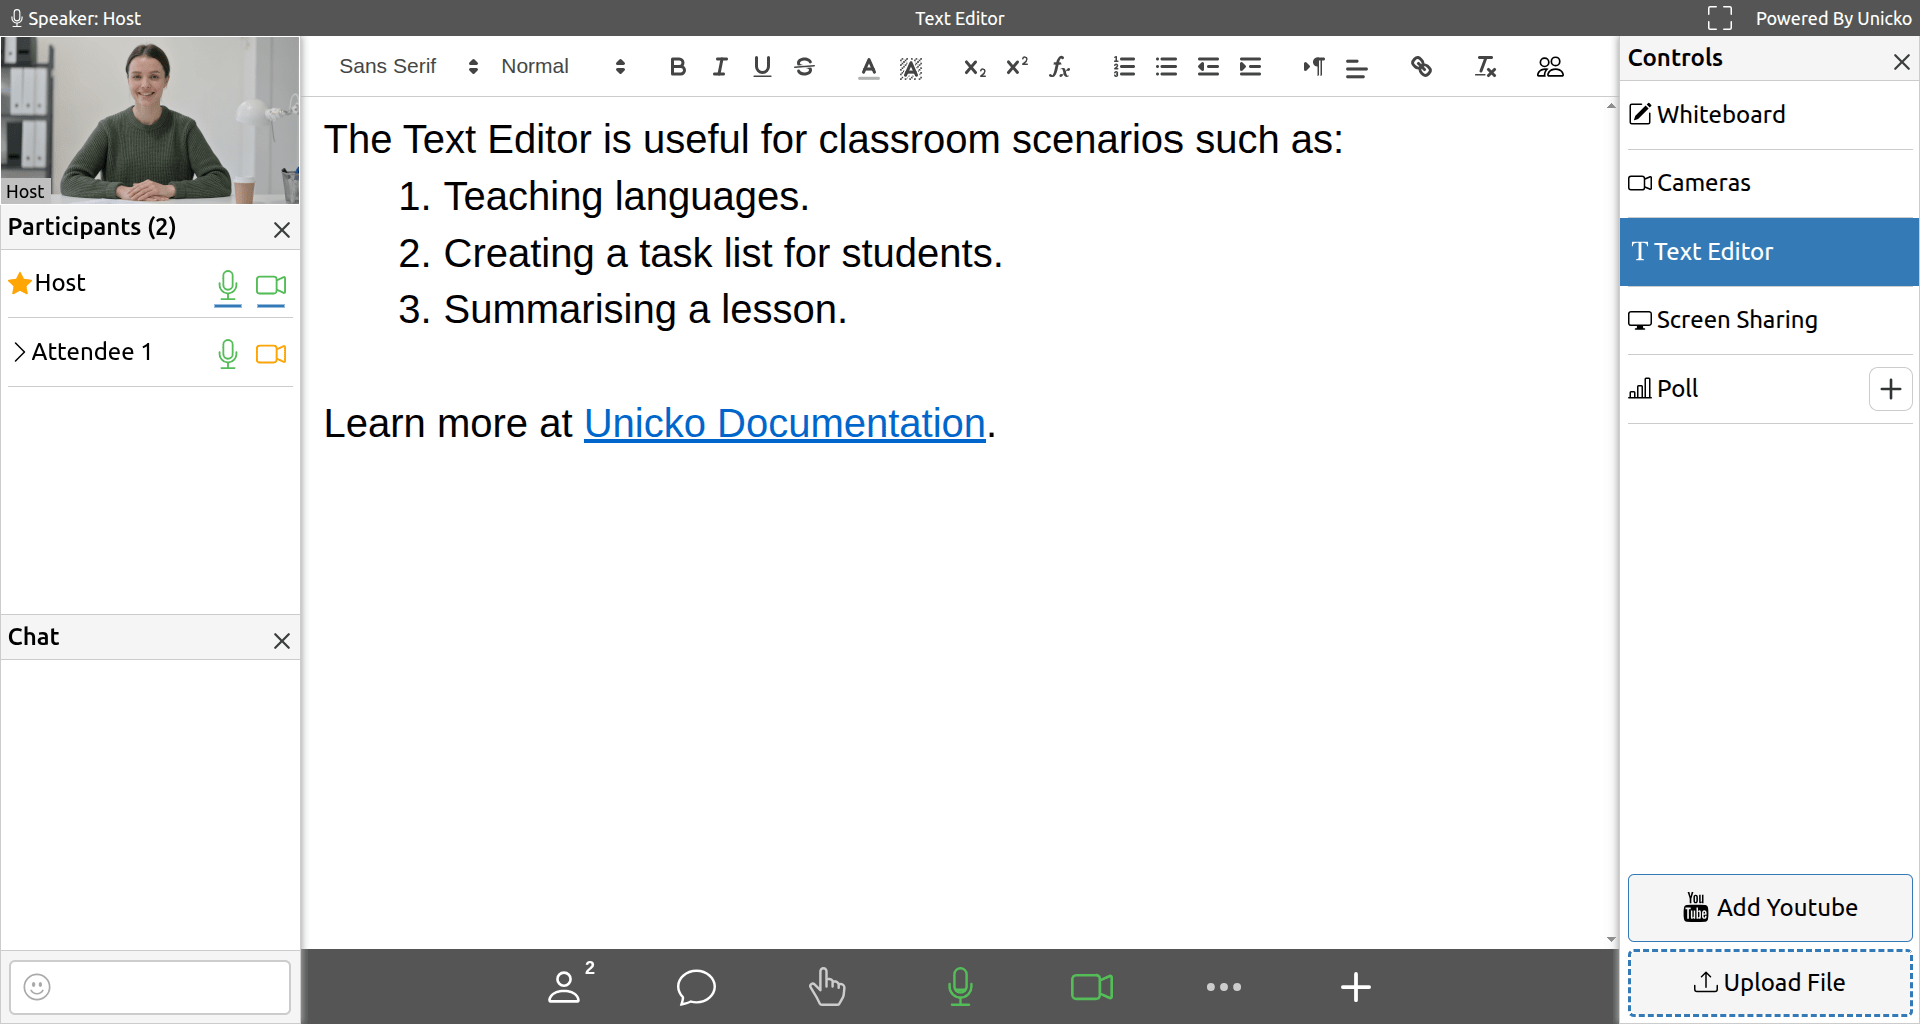Mute microphone in bottom bar
This screenshot has width=1920, height=1024.
tap(960, 987)
